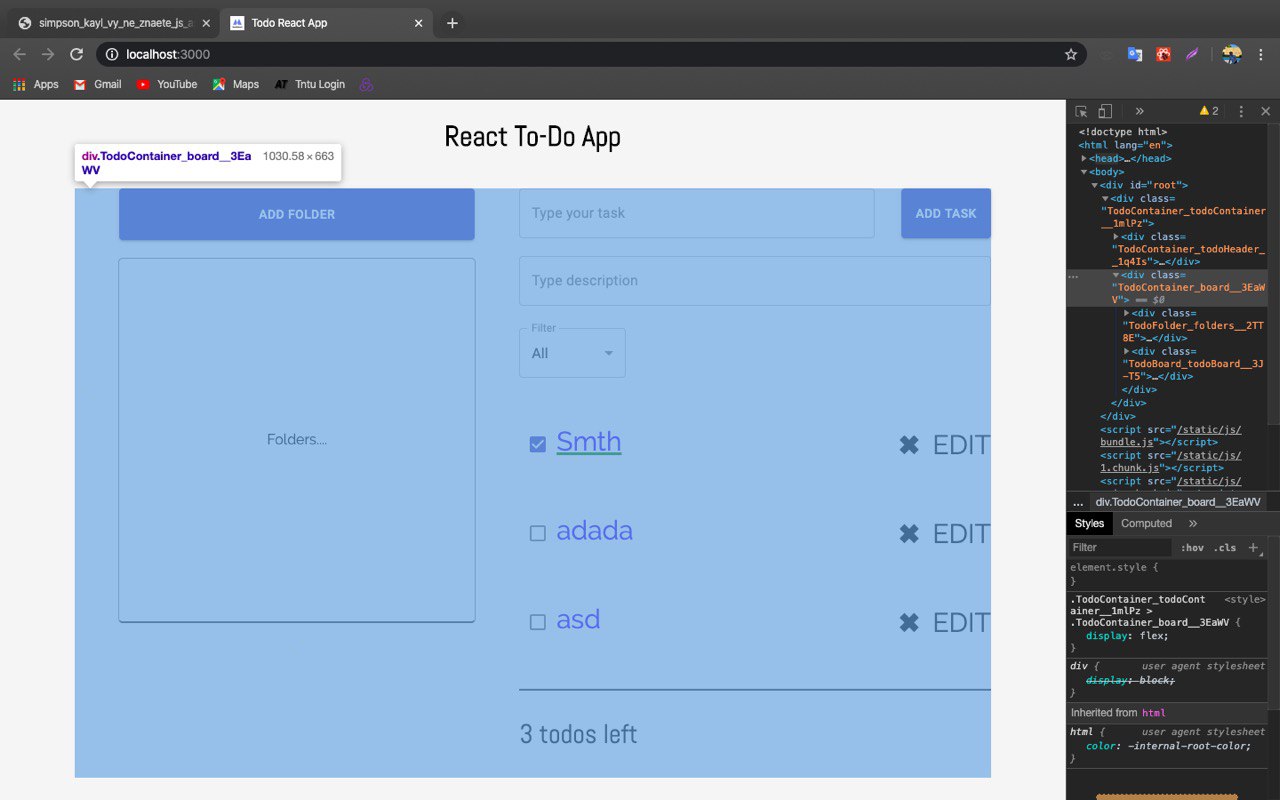Open the Chrome profile avatar
The image size is (1280, 800).
1232,54
